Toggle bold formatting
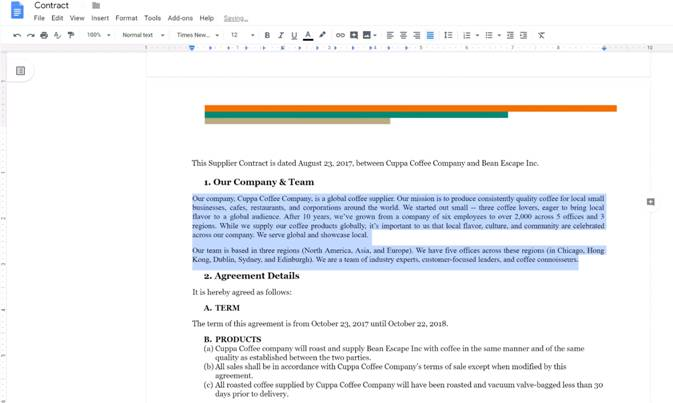 point(267,35)
